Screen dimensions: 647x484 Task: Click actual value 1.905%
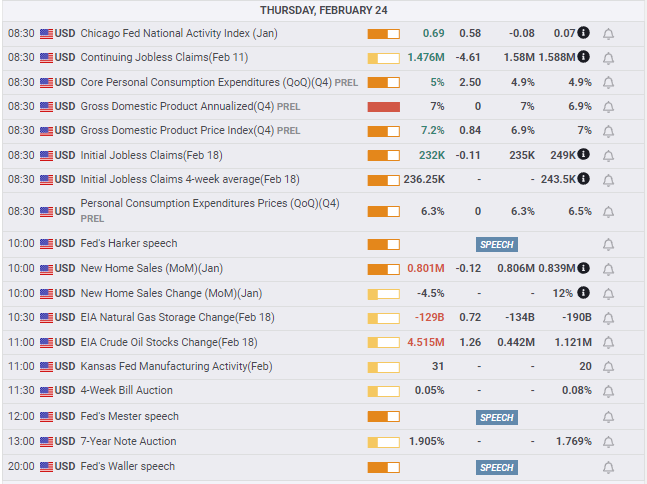point(427,441)
